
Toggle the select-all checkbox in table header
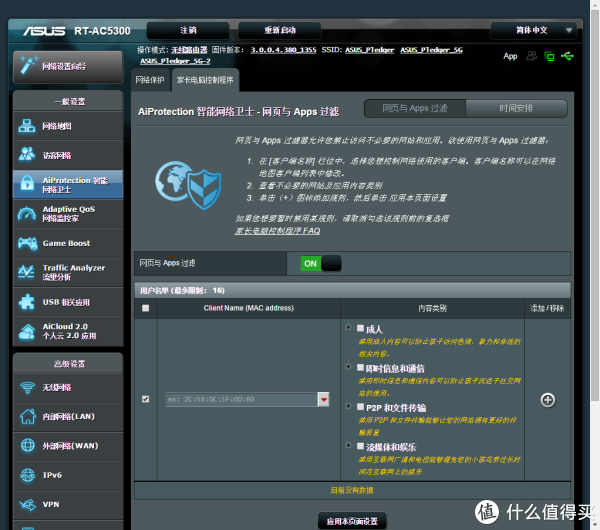coord(145,308)
